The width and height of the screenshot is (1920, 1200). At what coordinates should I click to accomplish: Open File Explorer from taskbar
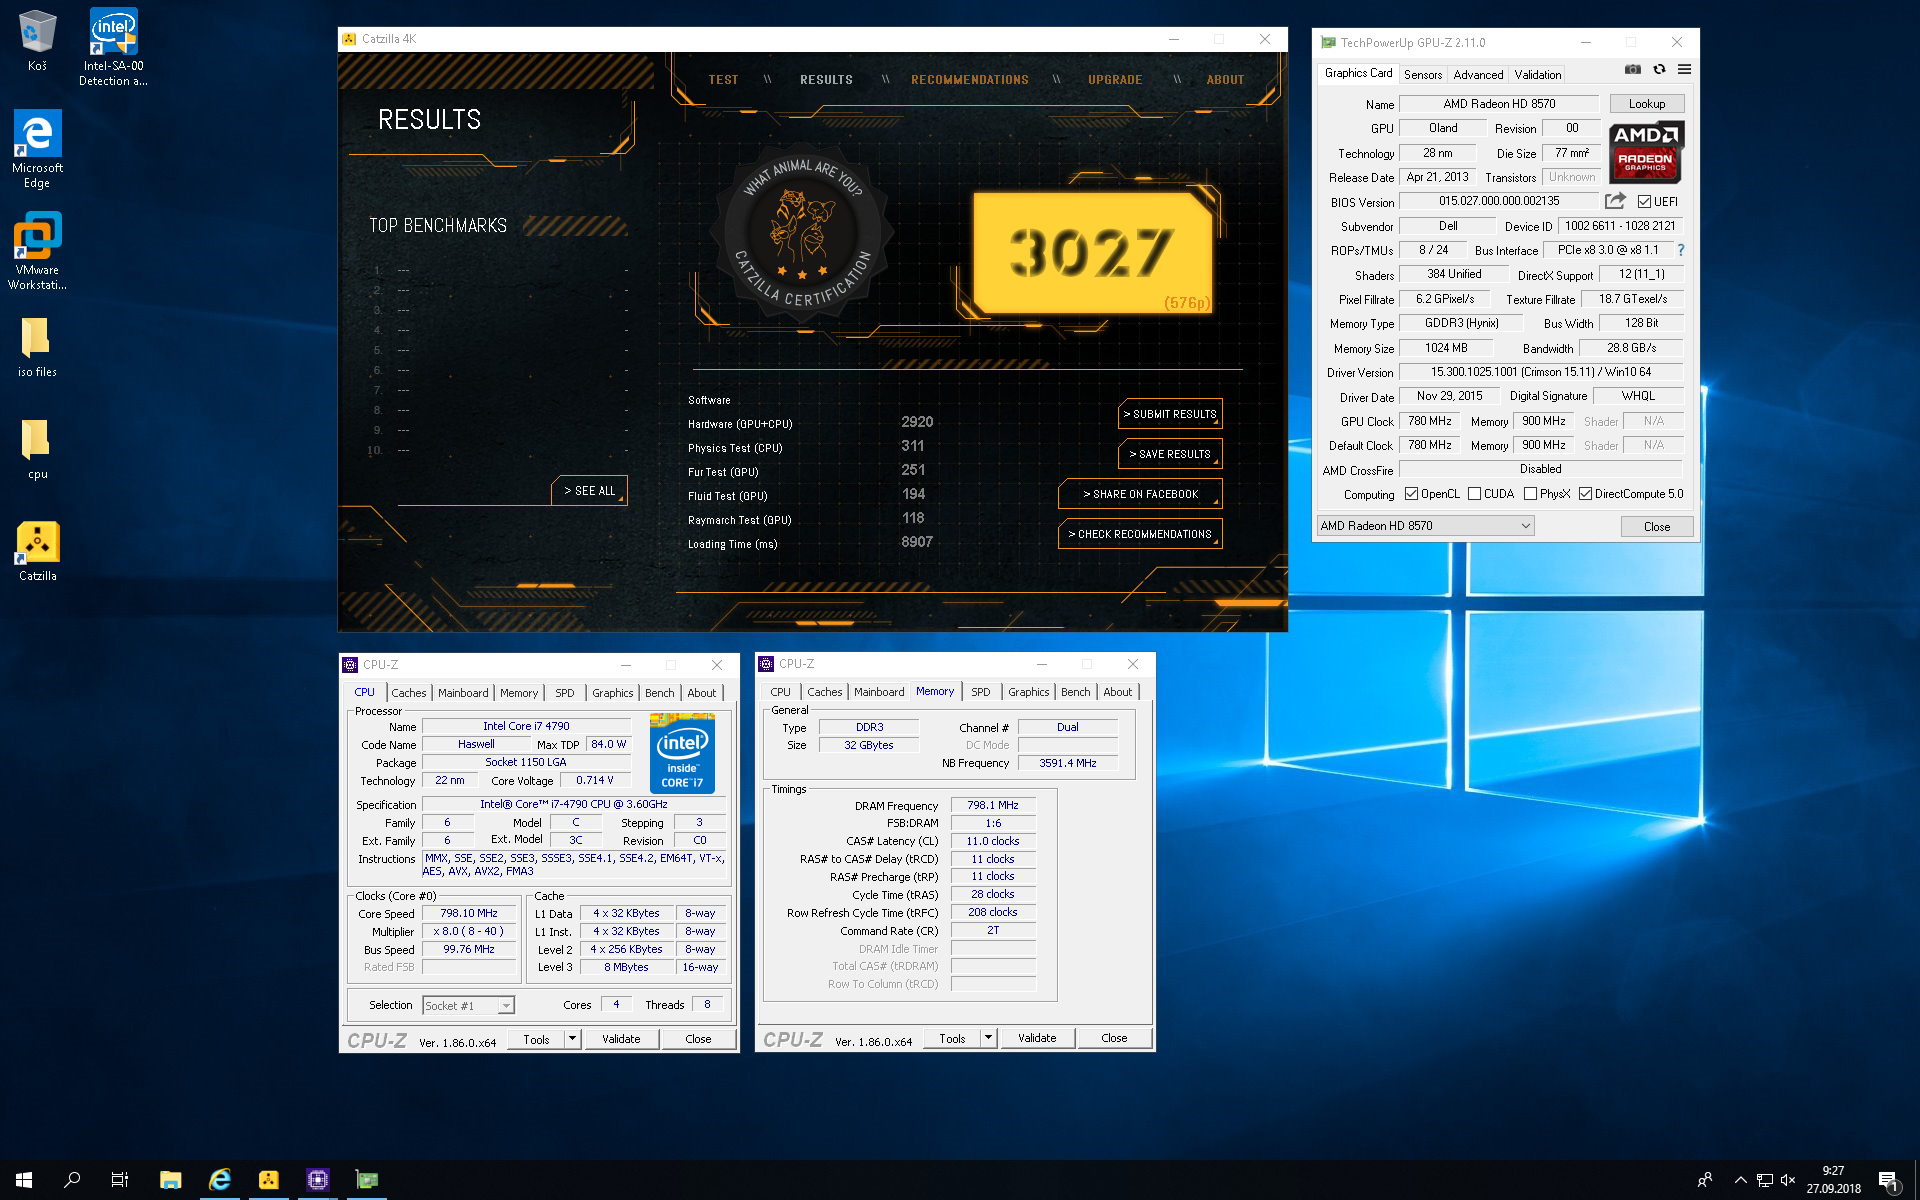(x=170, y=1180)
